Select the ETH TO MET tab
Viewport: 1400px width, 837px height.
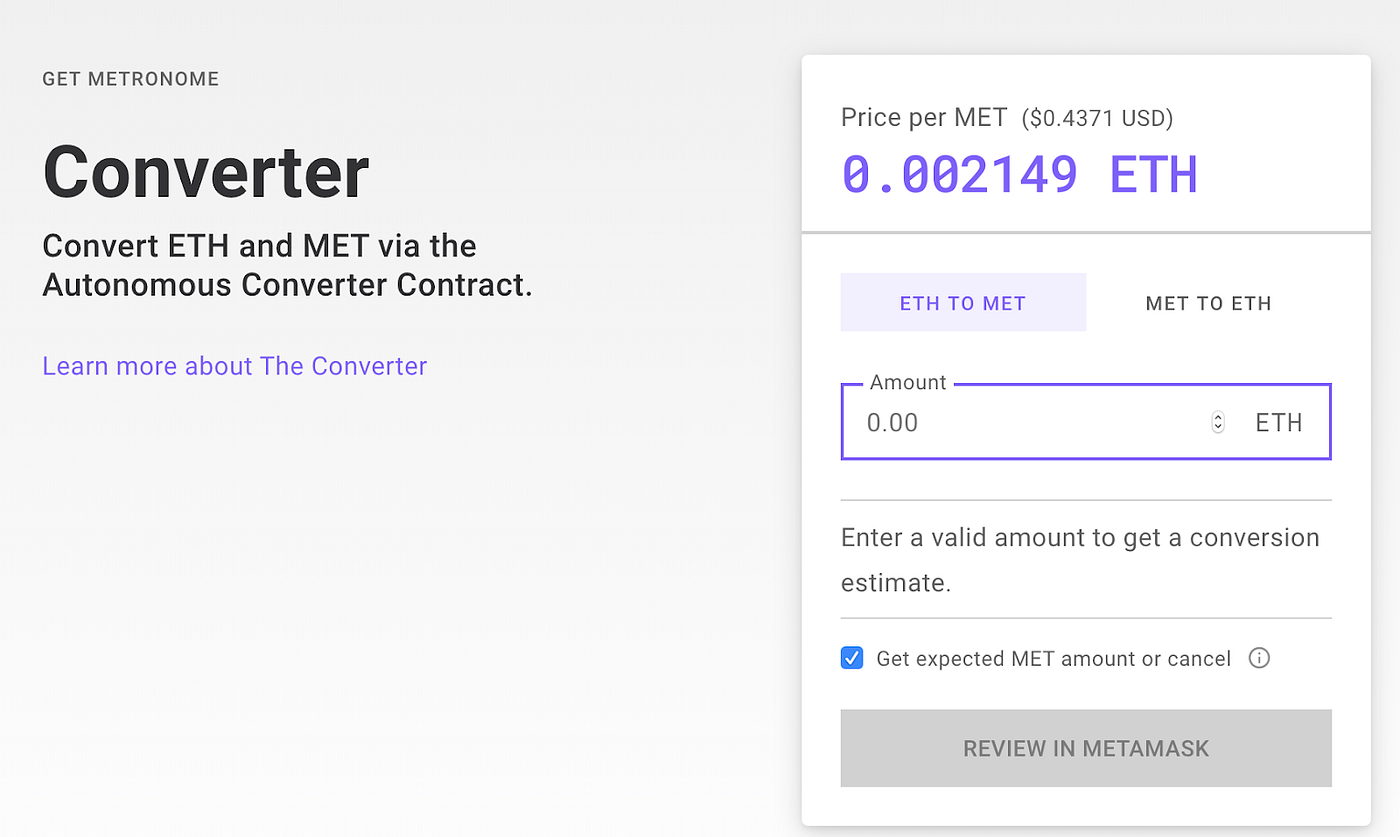963,303
